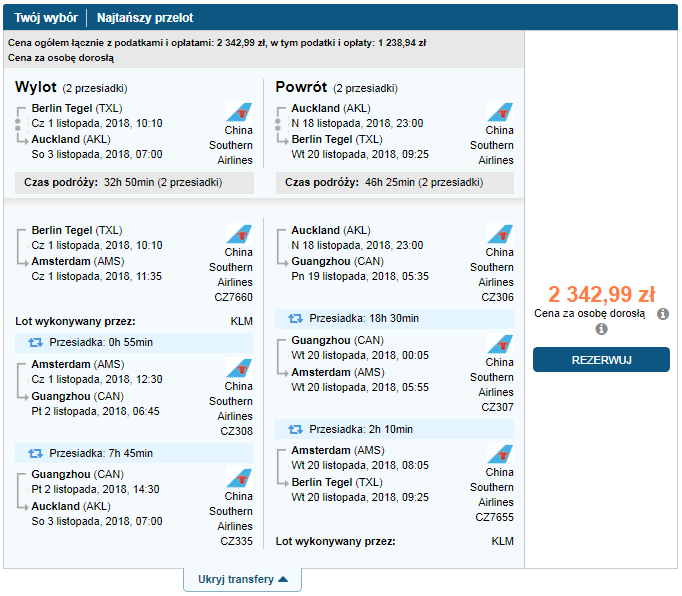Viewport: 682px width, 596px height.
Task: Click China Southern logo for flight CZ308
Action: (239, 368)
